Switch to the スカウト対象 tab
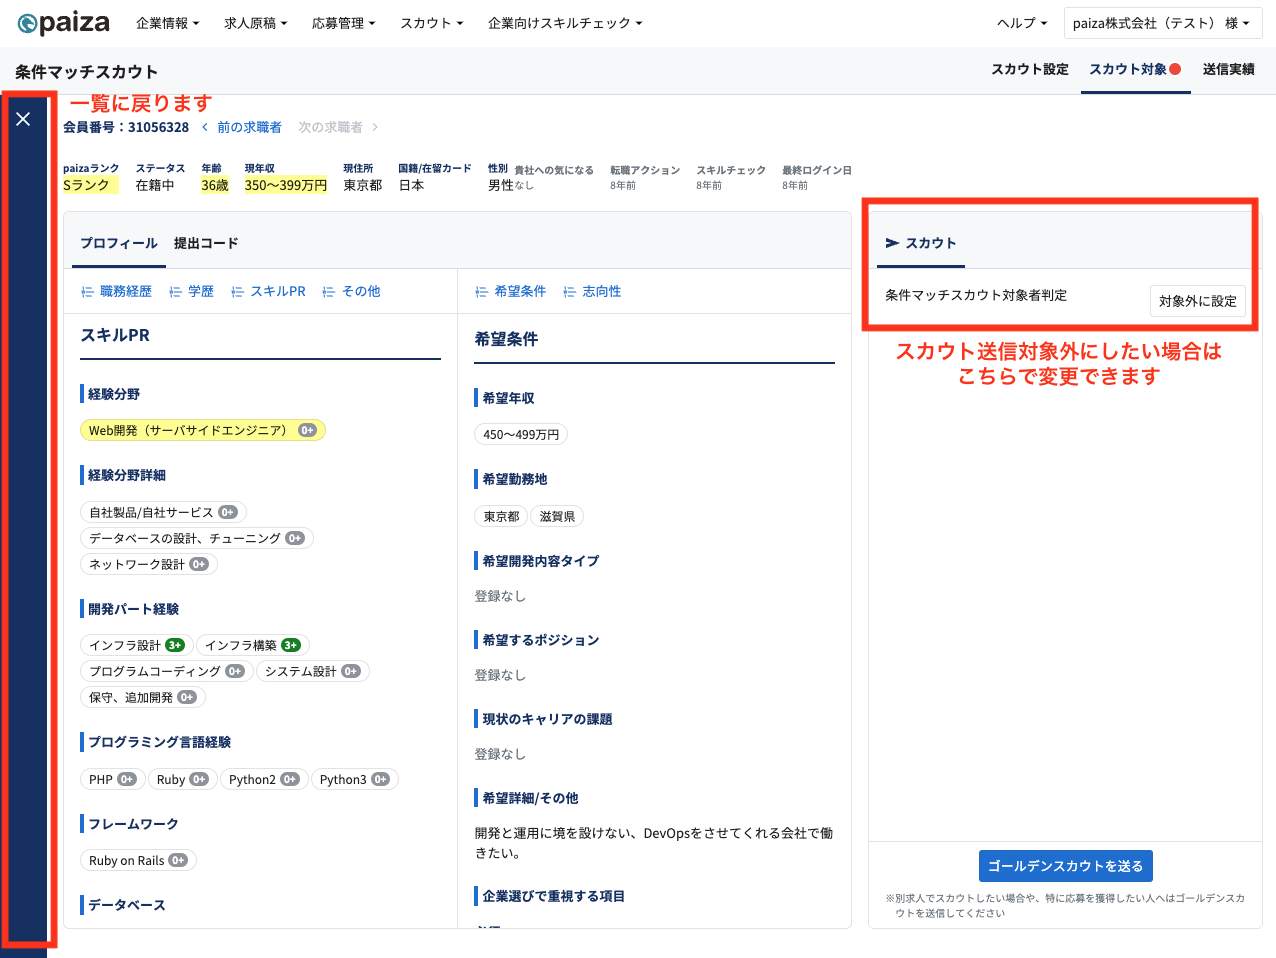This screenshot has width=1276, height=958. (x=1135, y=69)
